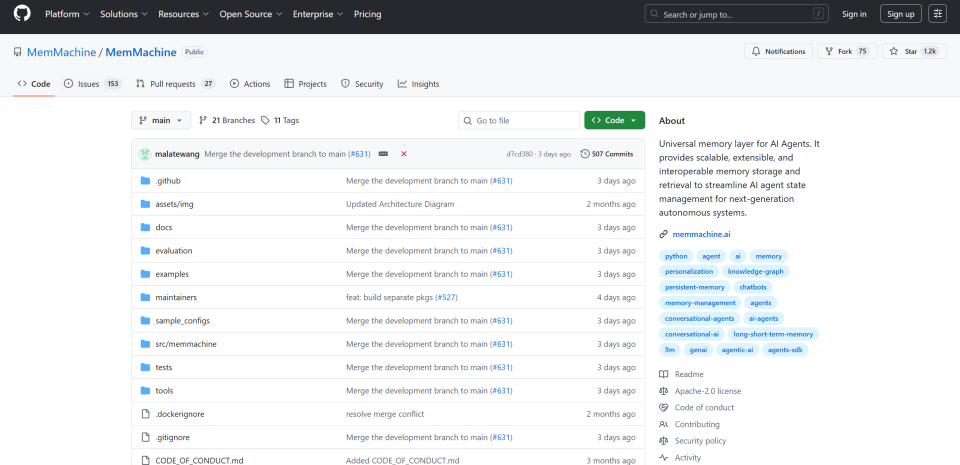This screenshot has height=465, width=960.
Task: Open the green Code dropdown button
Action: pos(614,120)
